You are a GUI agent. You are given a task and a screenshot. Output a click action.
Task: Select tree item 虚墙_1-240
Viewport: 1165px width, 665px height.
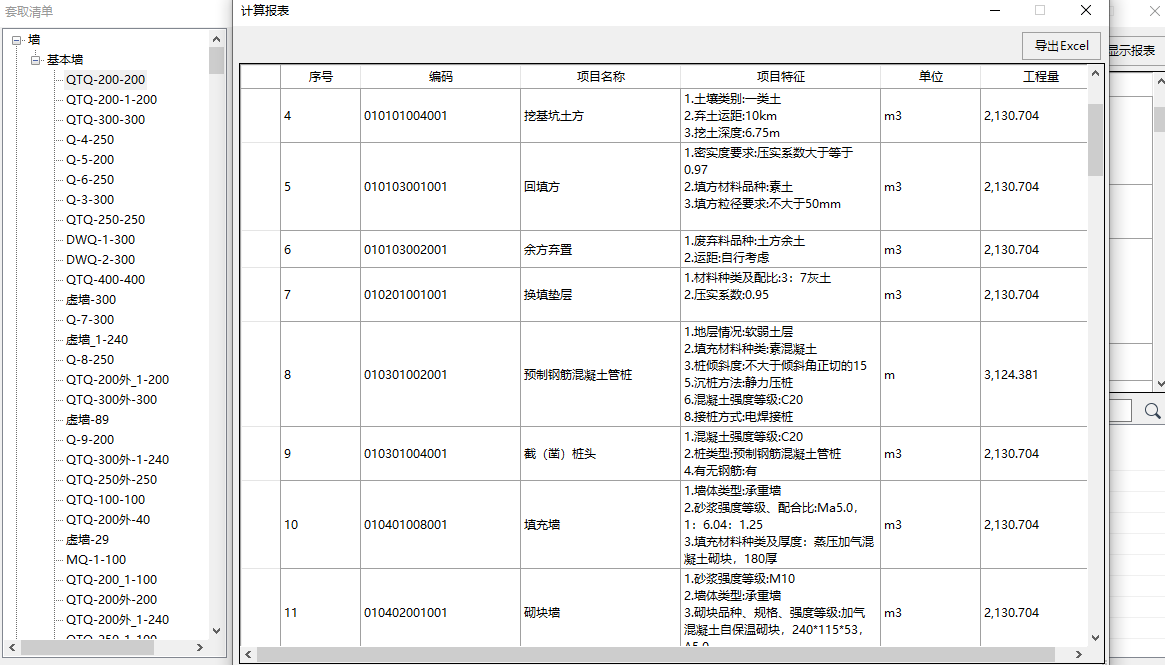[97, 340]
